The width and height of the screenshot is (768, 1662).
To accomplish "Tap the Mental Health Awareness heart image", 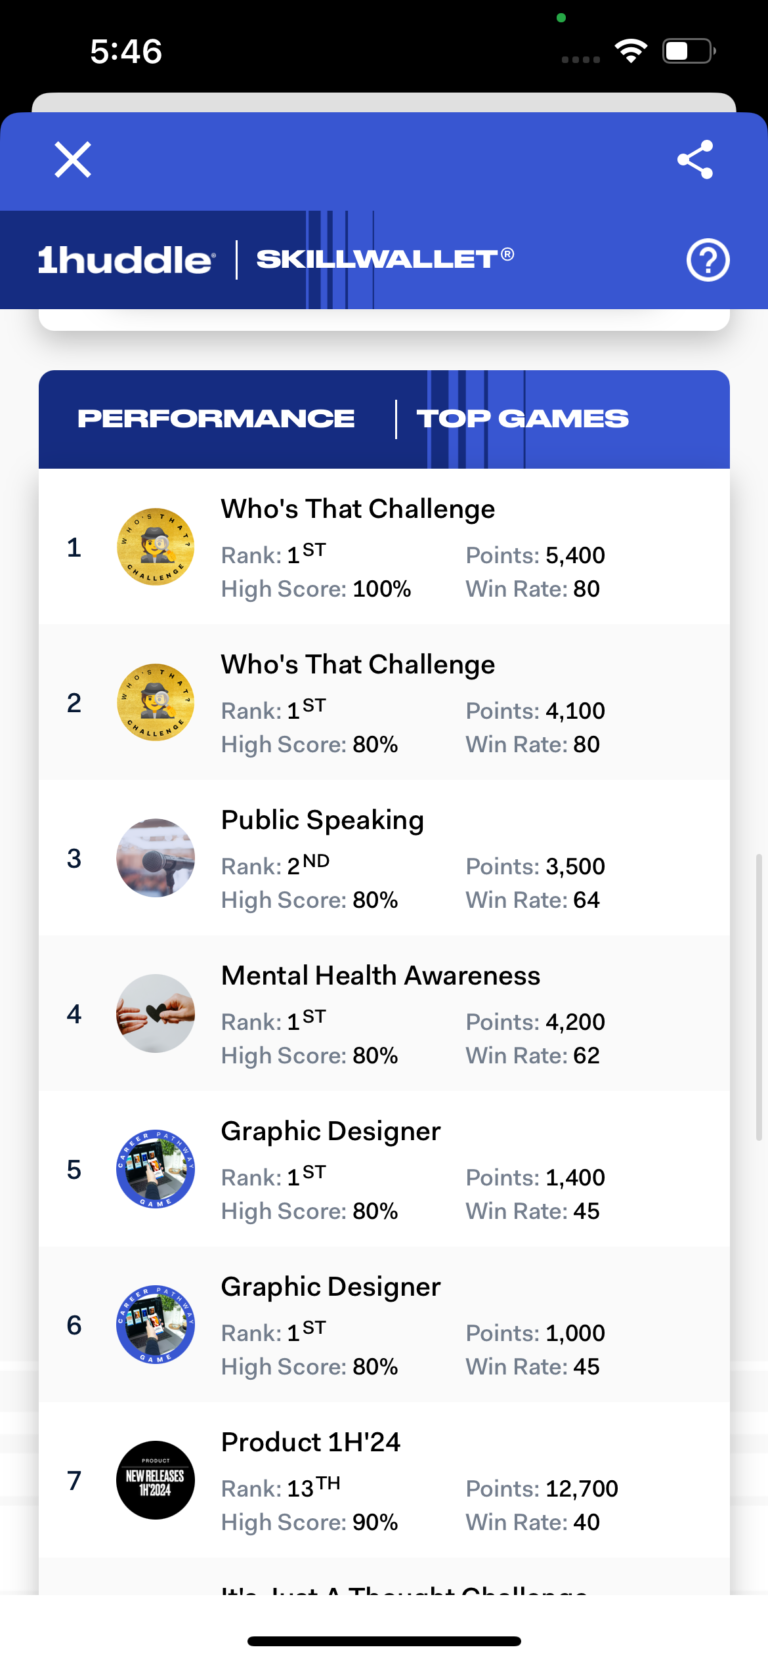I will point(155,1013).
